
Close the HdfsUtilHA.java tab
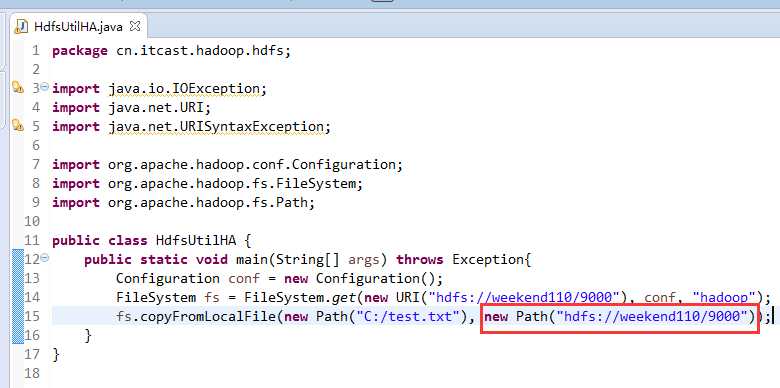[135, 26]
